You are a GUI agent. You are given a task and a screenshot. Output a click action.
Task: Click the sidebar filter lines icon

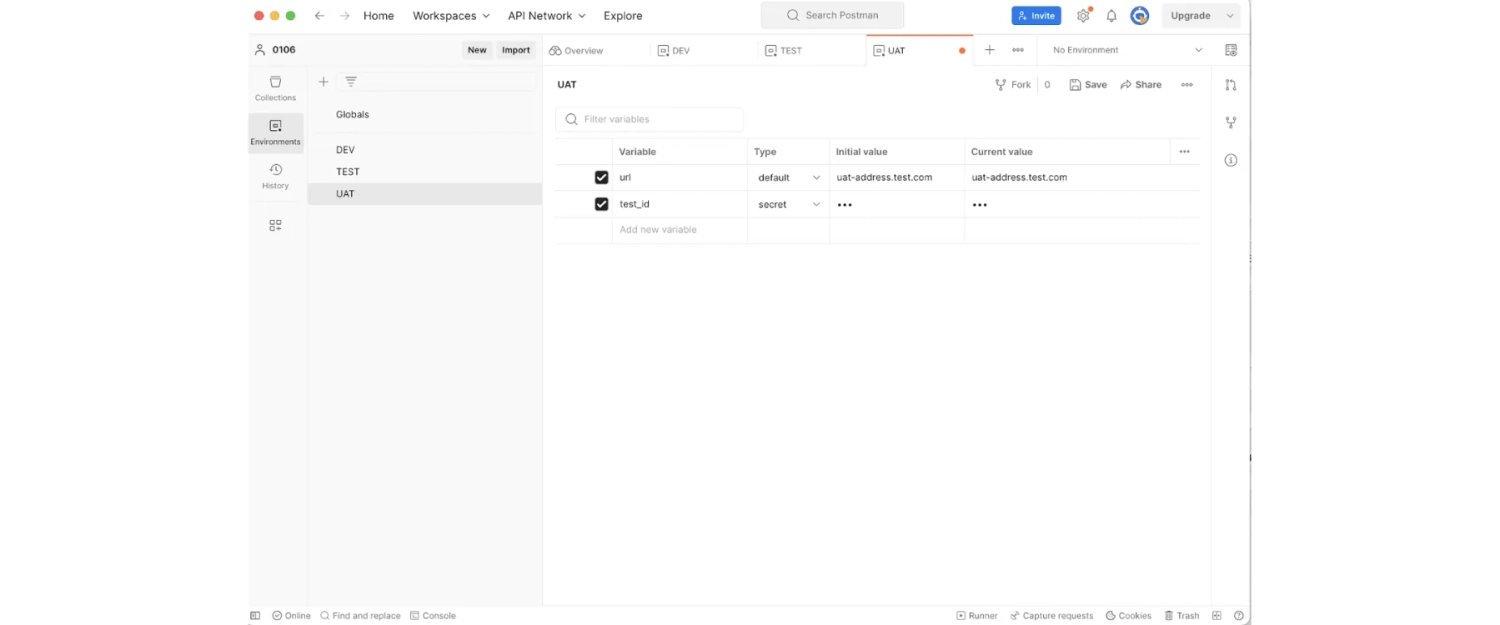pyautogui.click(x=351, y=82)
